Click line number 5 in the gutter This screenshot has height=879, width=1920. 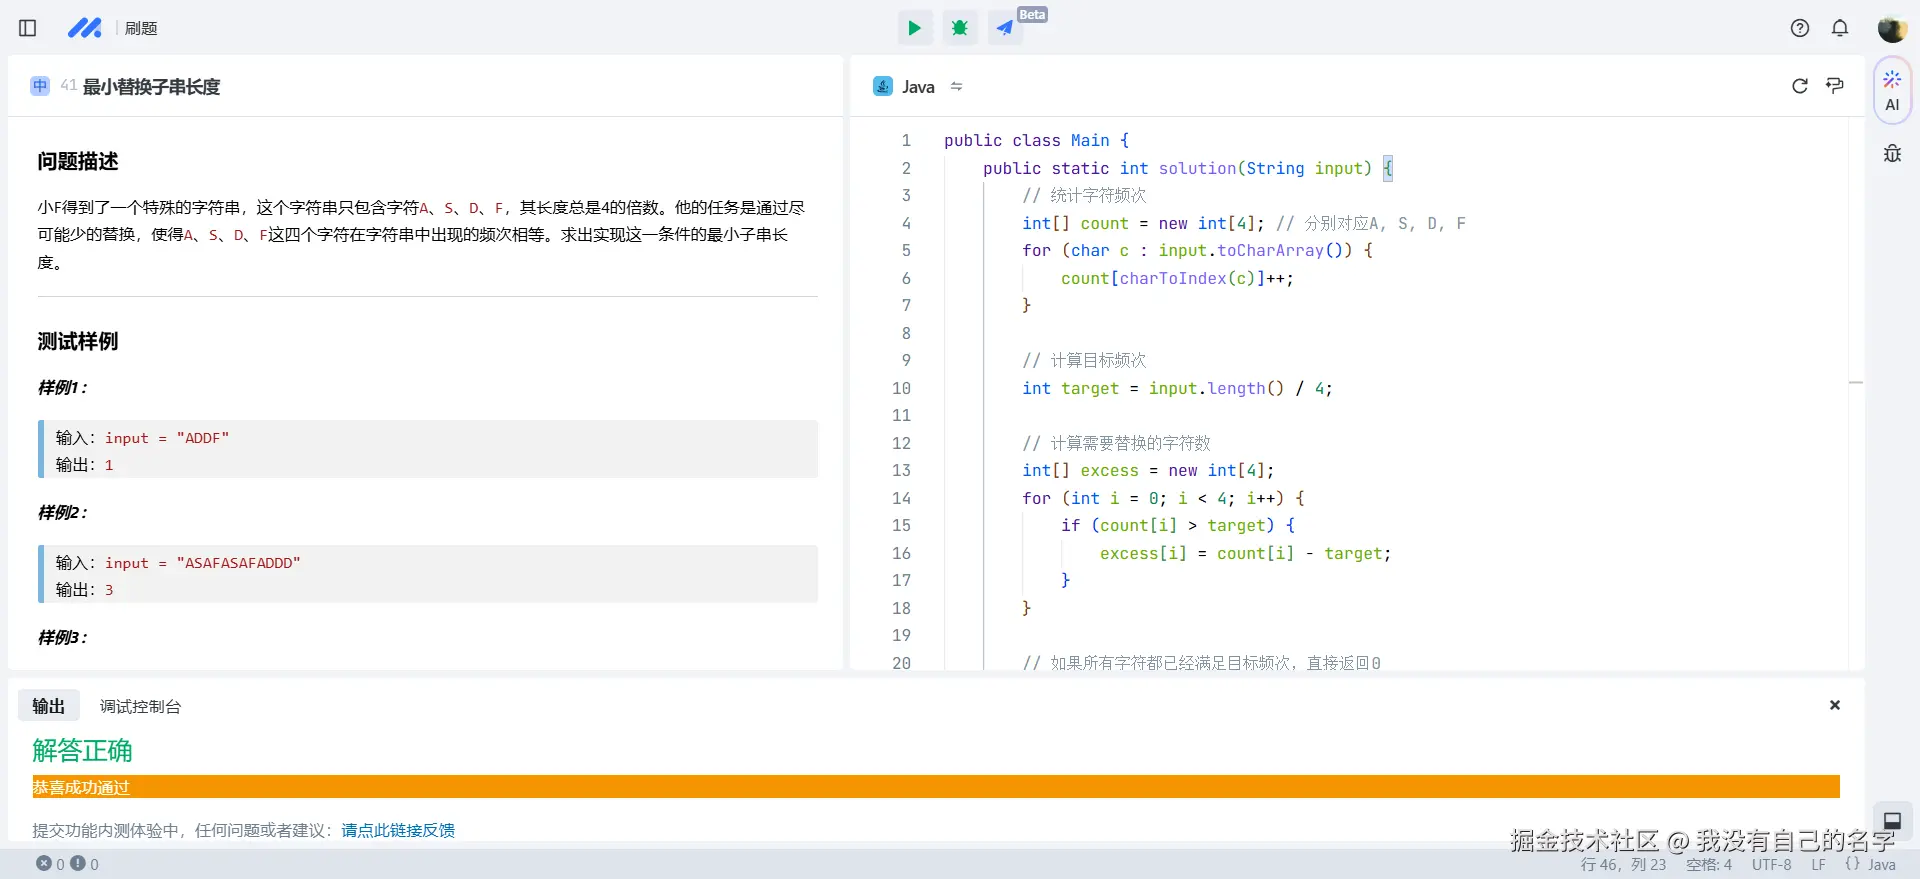point(906,250)
